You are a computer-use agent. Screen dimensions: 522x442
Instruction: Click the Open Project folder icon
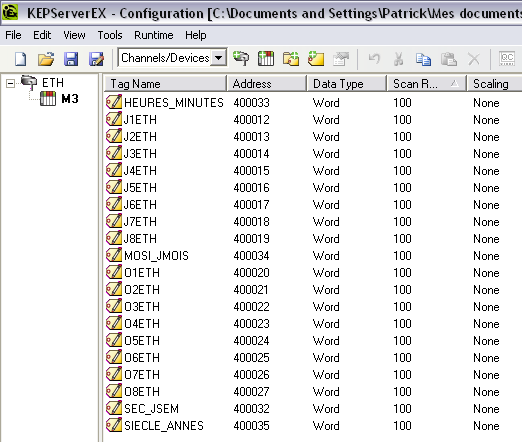pyautogui.click(x=46, y=59)
